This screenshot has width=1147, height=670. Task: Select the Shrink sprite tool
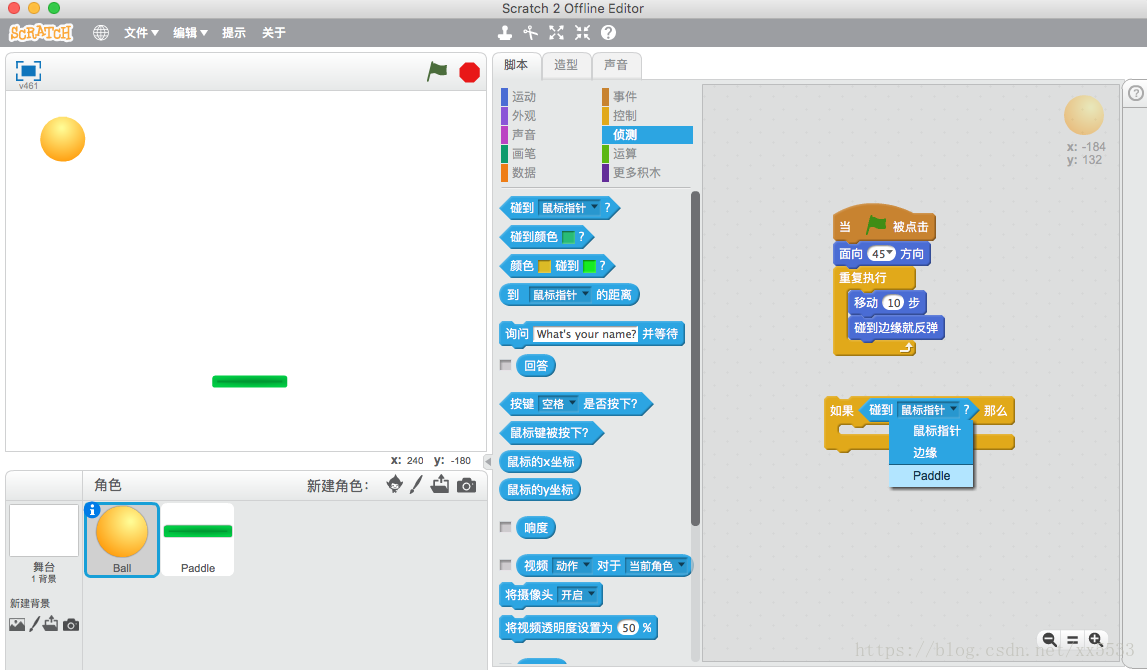(x=582, y=33)
